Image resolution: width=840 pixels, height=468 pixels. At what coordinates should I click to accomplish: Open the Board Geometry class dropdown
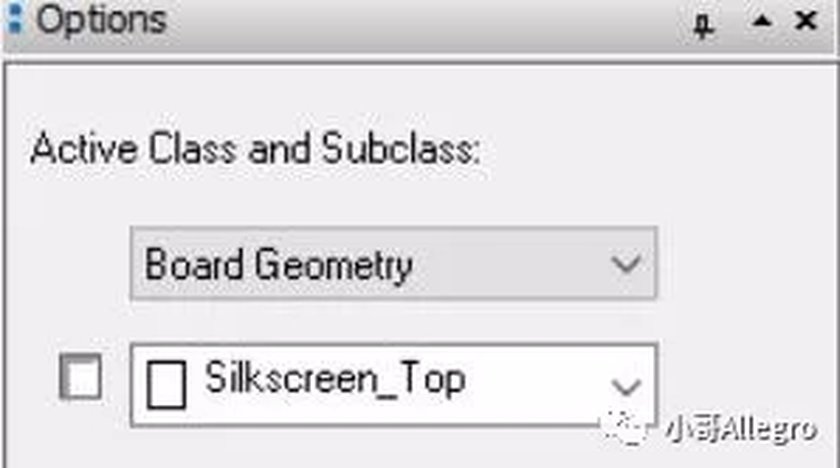pyautogui.click(x=393, y=263)
